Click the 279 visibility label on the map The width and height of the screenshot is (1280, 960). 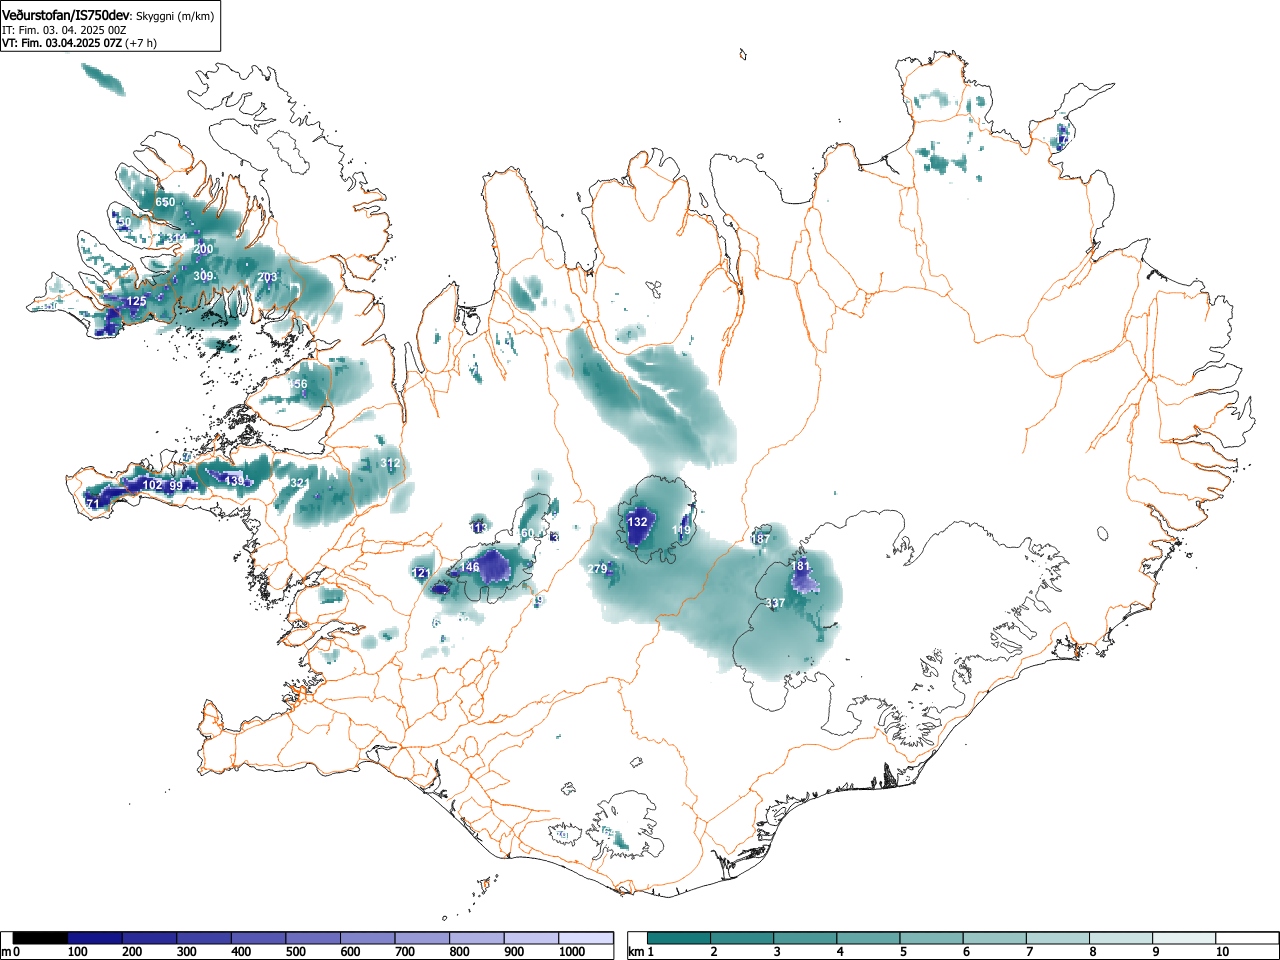point(597,569)
